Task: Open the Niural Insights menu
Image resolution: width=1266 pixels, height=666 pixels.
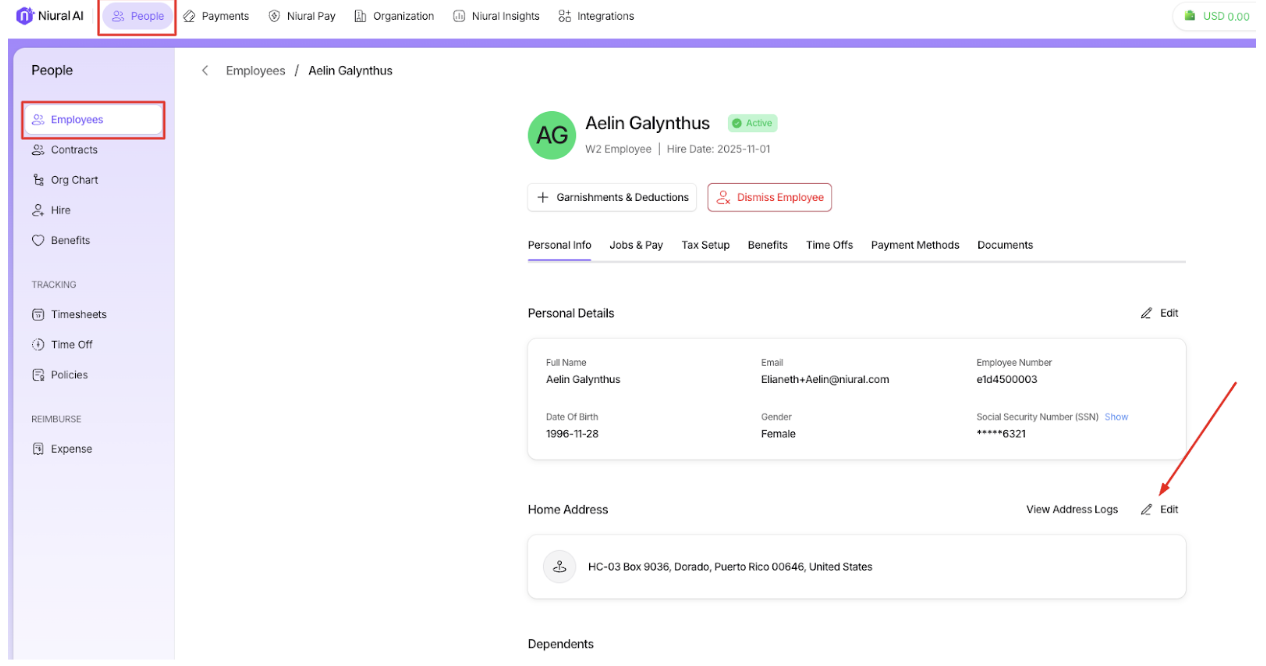Action: pyautogui.click(x=496, y=16)
